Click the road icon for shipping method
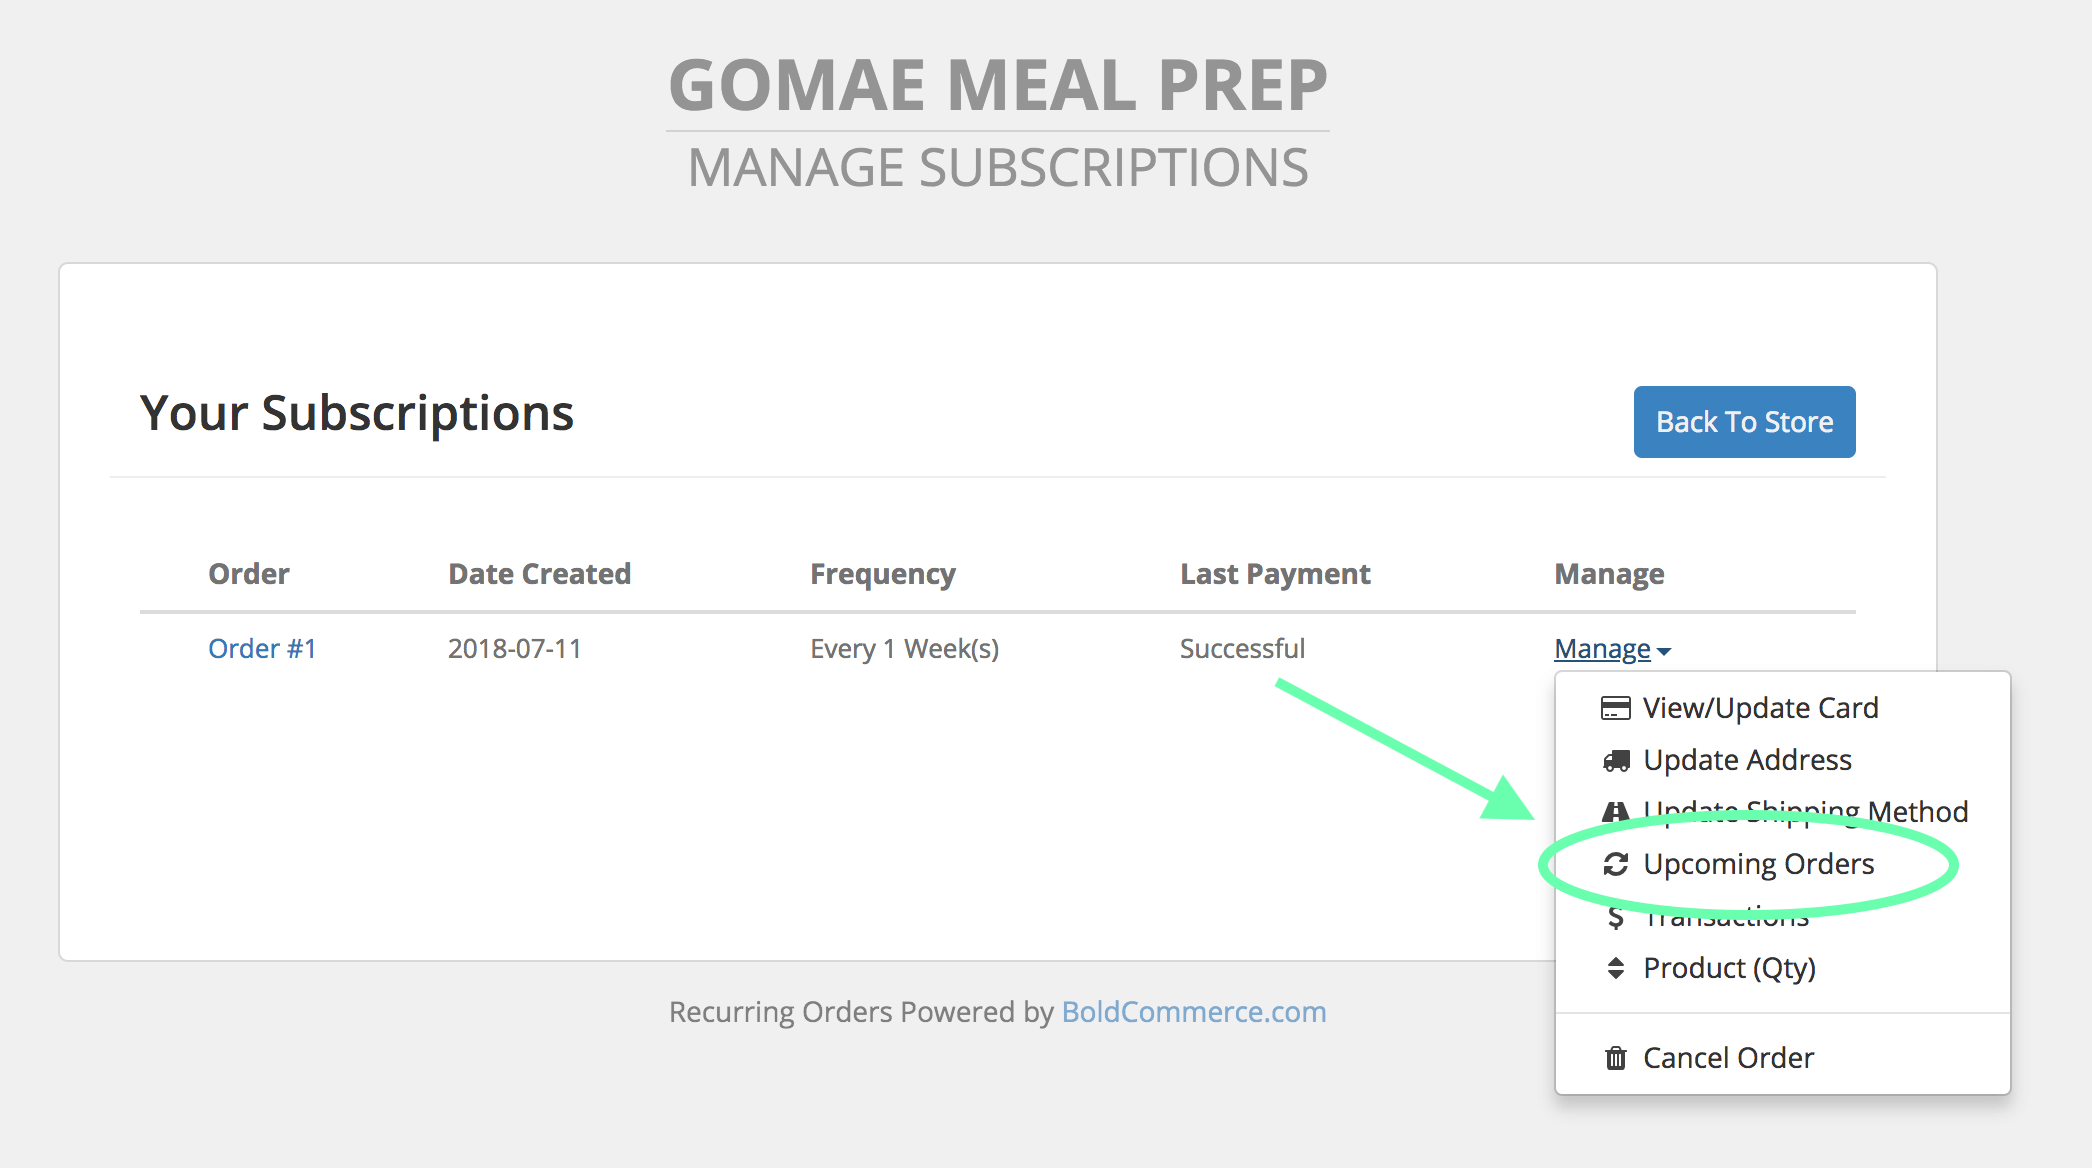The height and width of the screenshot is (1168, 2092). click(x=1615, y=812)
